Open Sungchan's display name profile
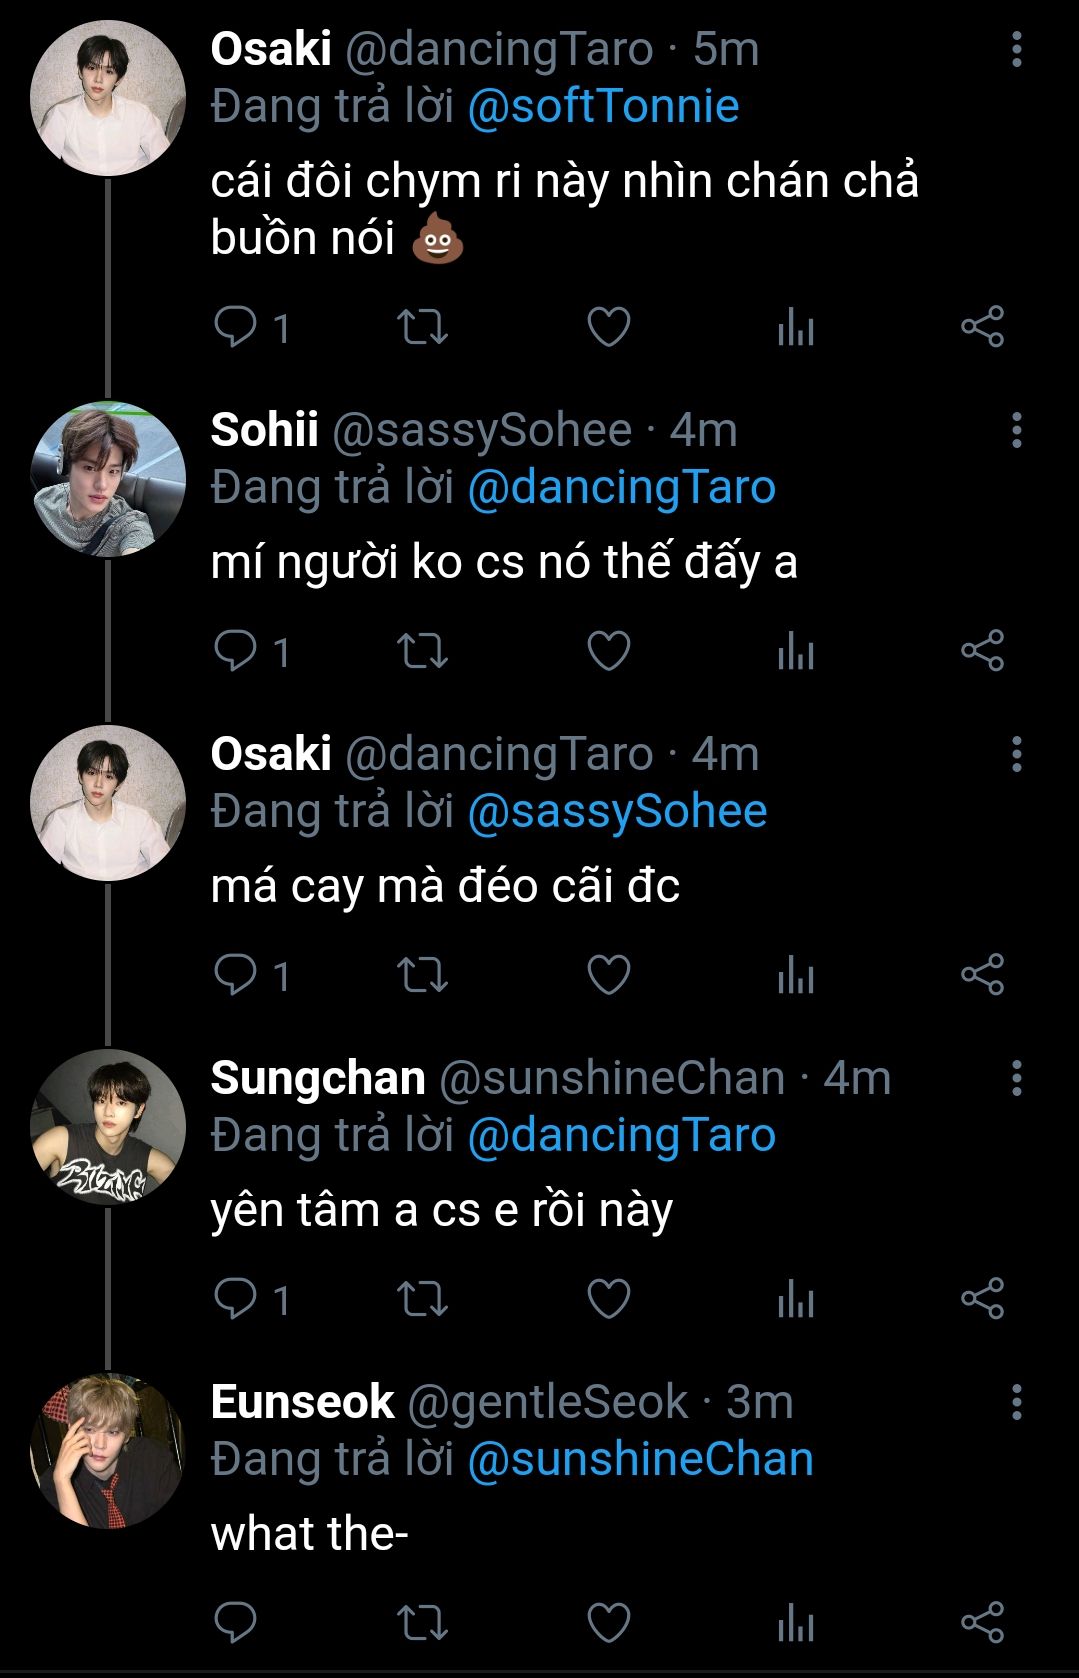Viewport: 1079px width, 1678px height. [x=318, y=1078]
